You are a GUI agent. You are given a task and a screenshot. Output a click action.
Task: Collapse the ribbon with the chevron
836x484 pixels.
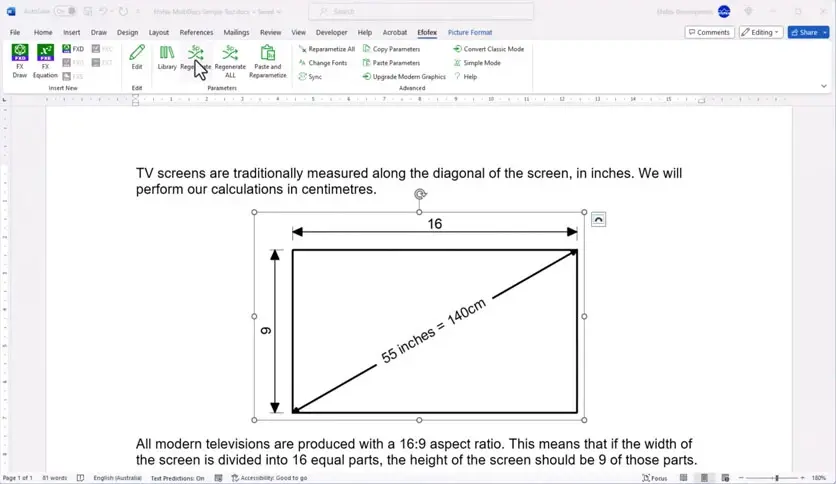point(824,86)
